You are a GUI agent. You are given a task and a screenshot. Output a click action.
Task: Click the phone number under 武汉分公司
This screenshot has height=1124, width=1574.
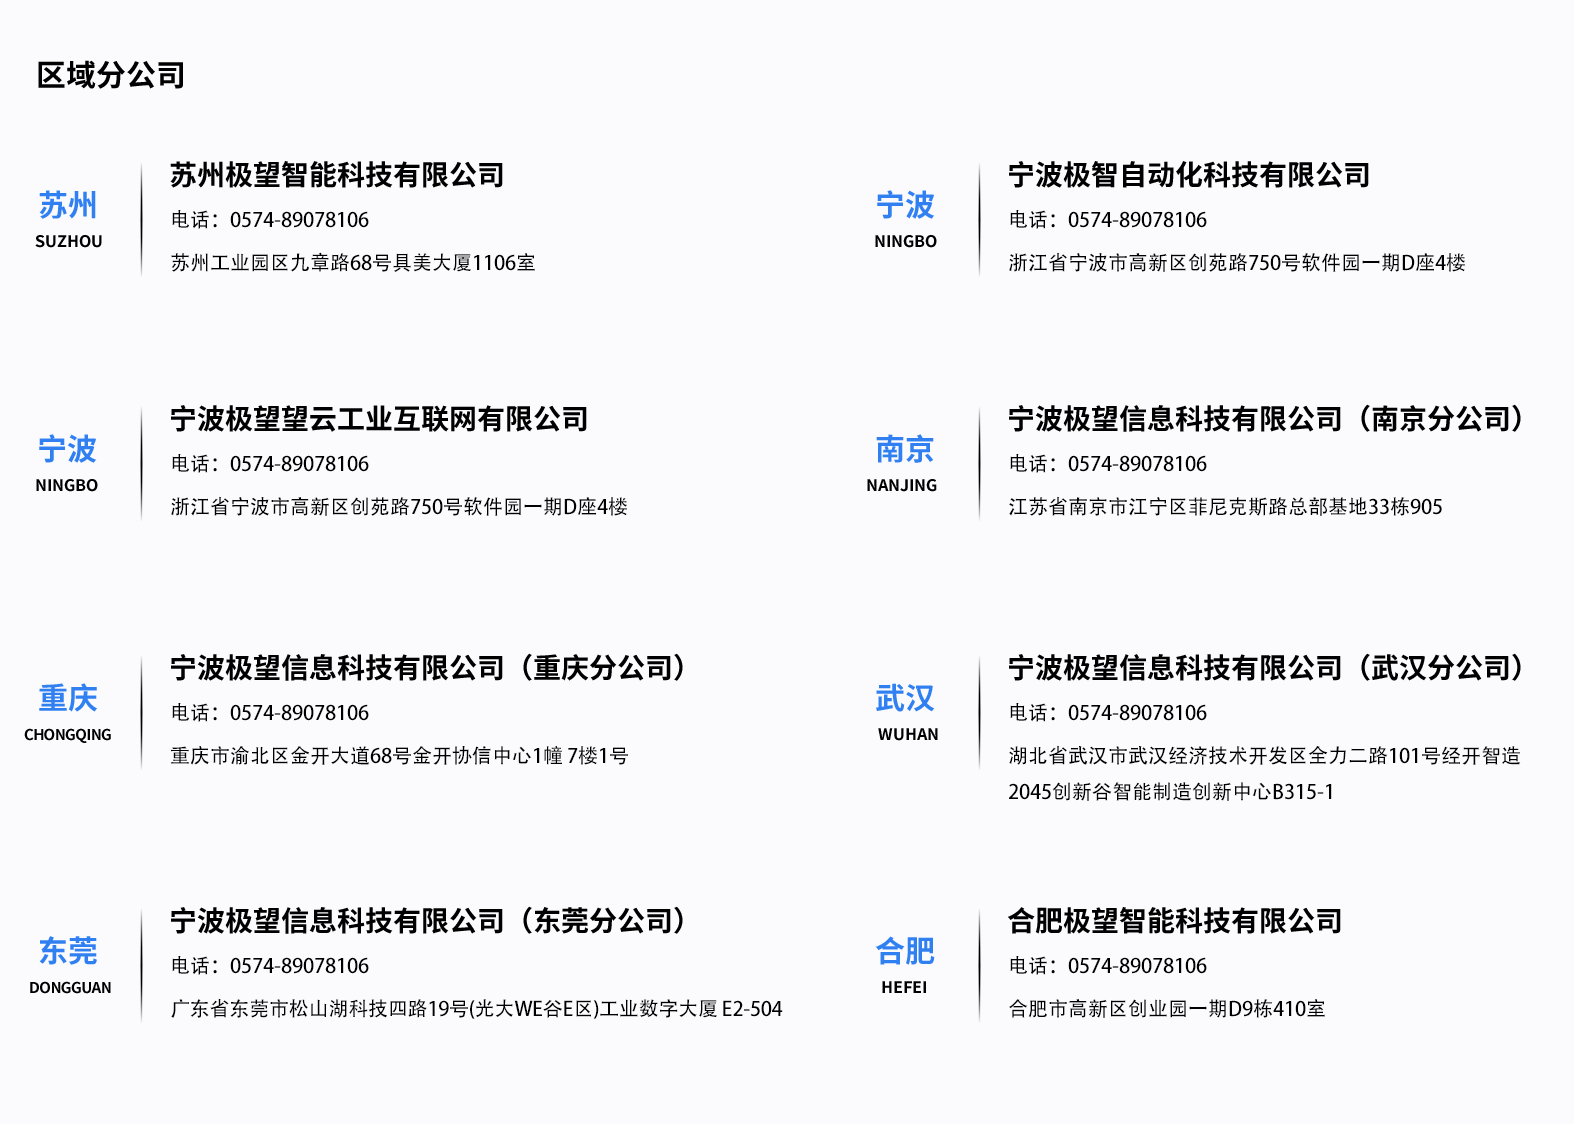(x=1136, y=713)
